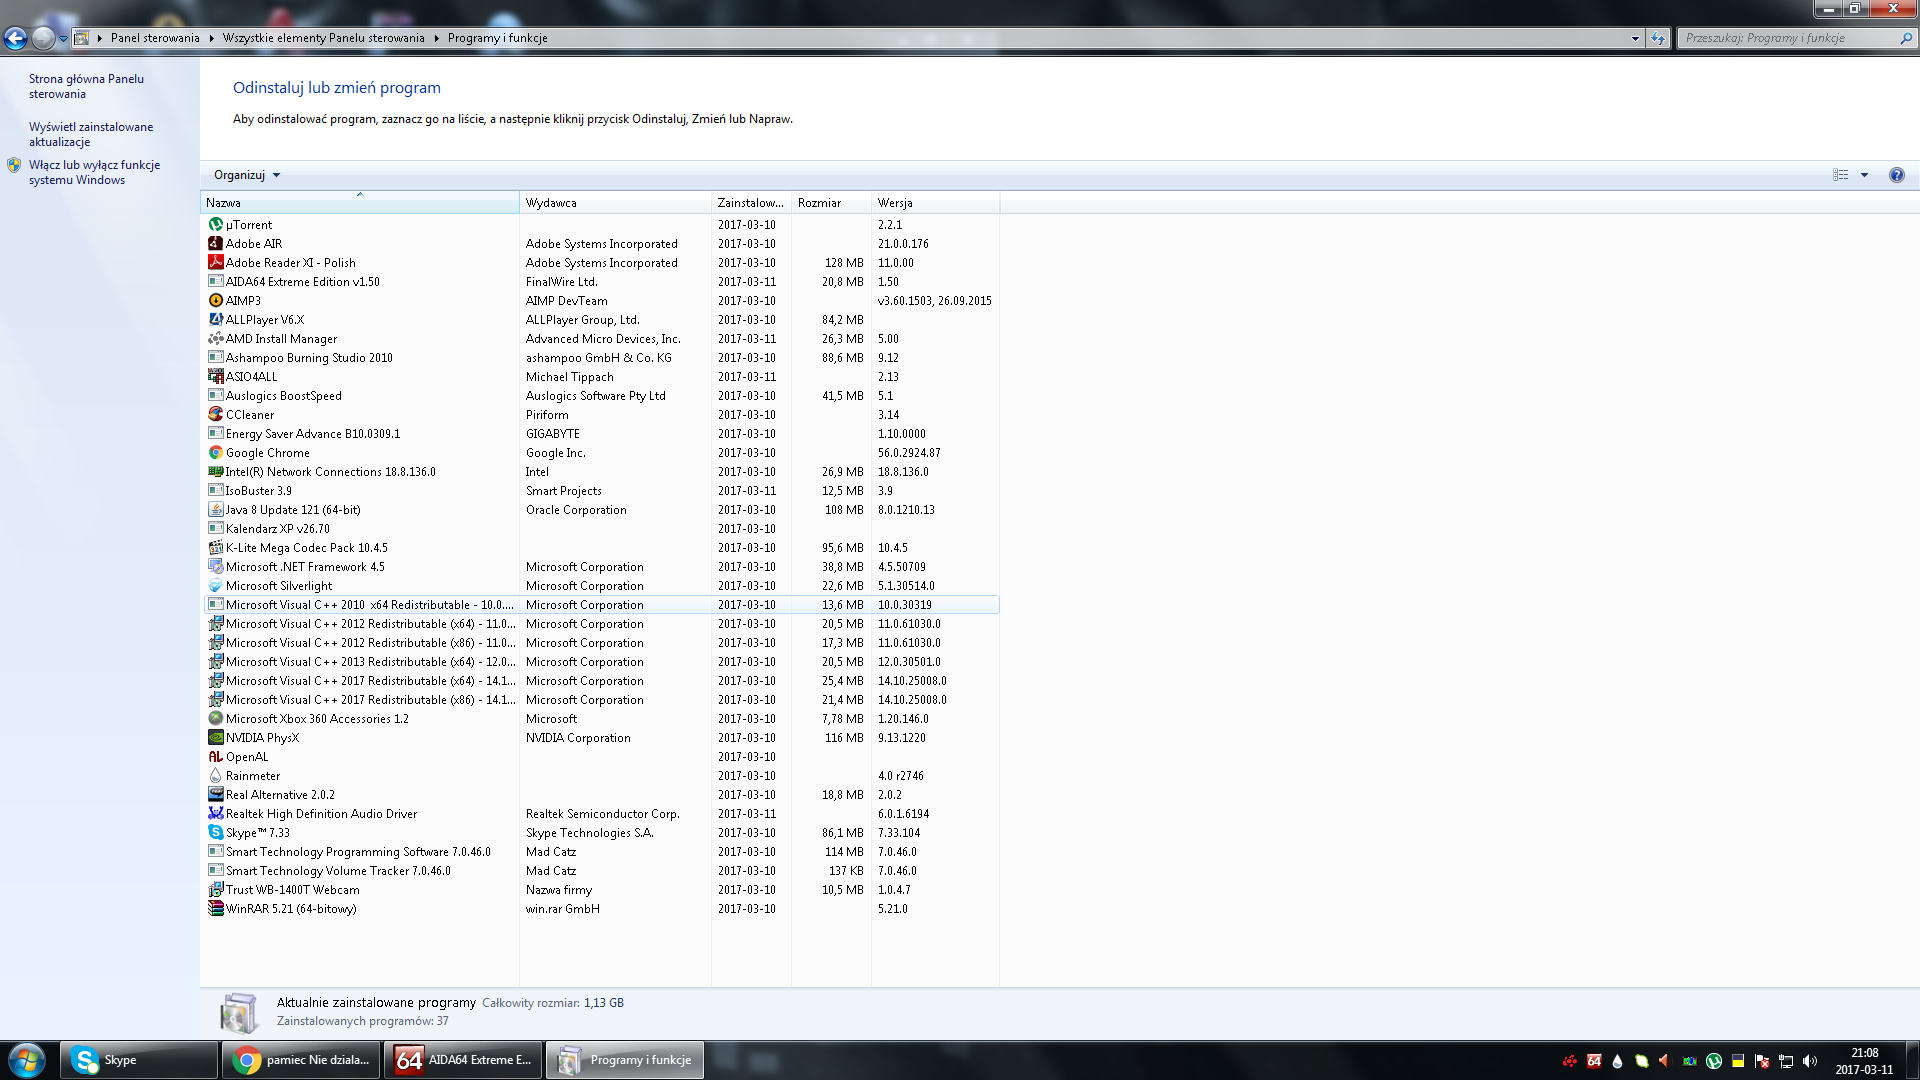Sort the list by Wydawca column
Image resolution: width=1920 pixels, height=1080 pixels.
[615, 203]
